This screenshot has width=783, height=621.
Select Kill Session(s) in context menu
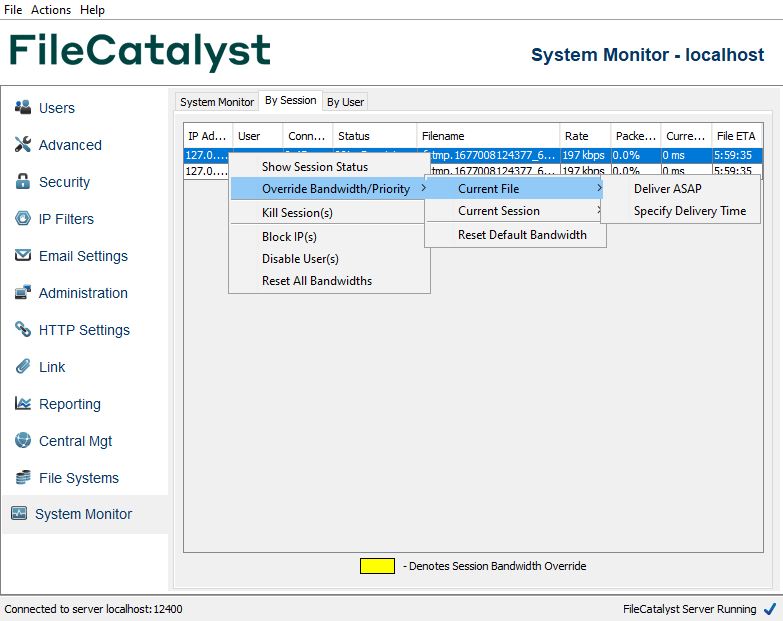pos(330,213)
